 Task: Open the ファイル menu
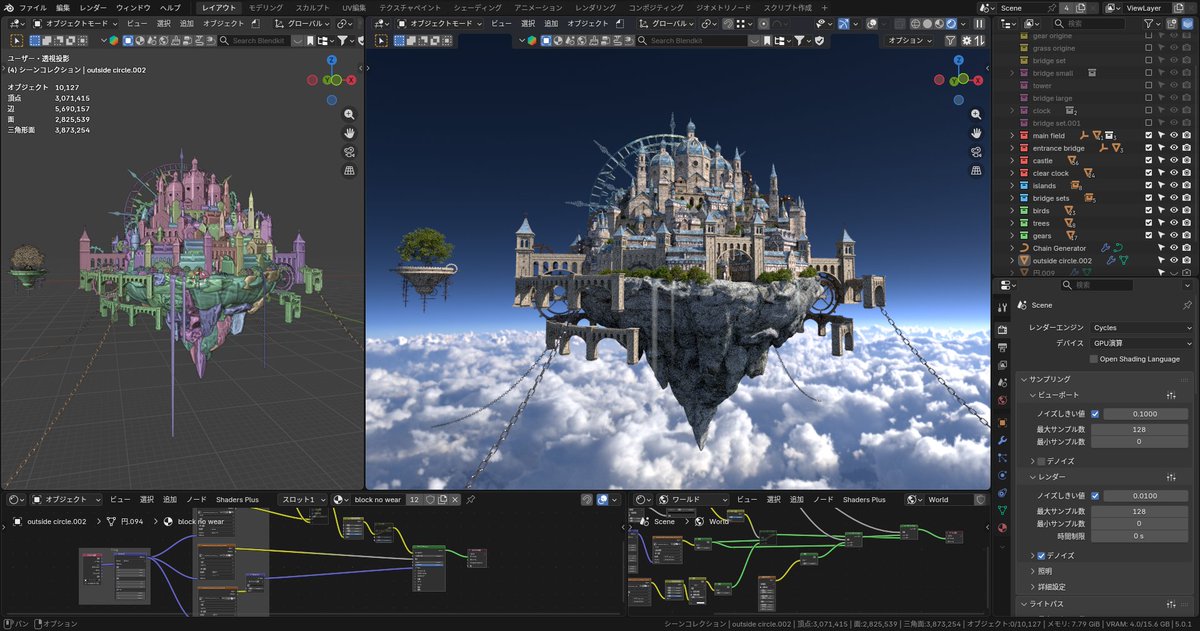point(33,7)
